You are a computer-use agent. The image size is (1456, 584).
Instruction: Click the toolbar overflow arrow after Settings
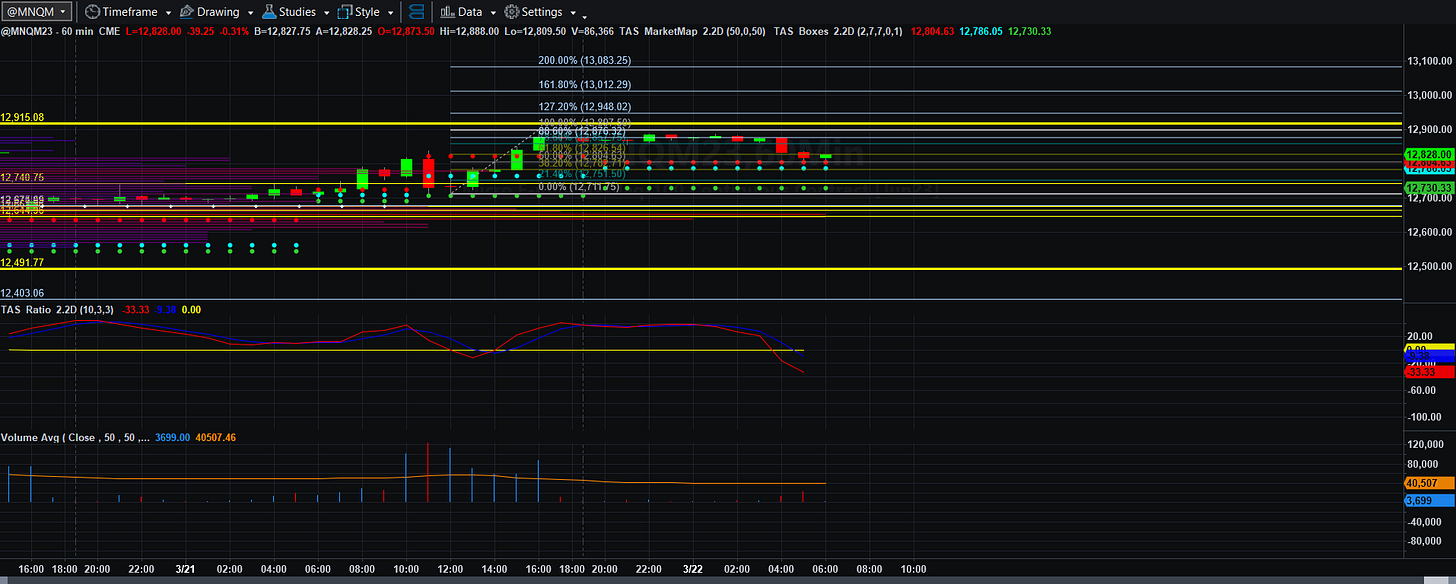[x=585, y=18]
